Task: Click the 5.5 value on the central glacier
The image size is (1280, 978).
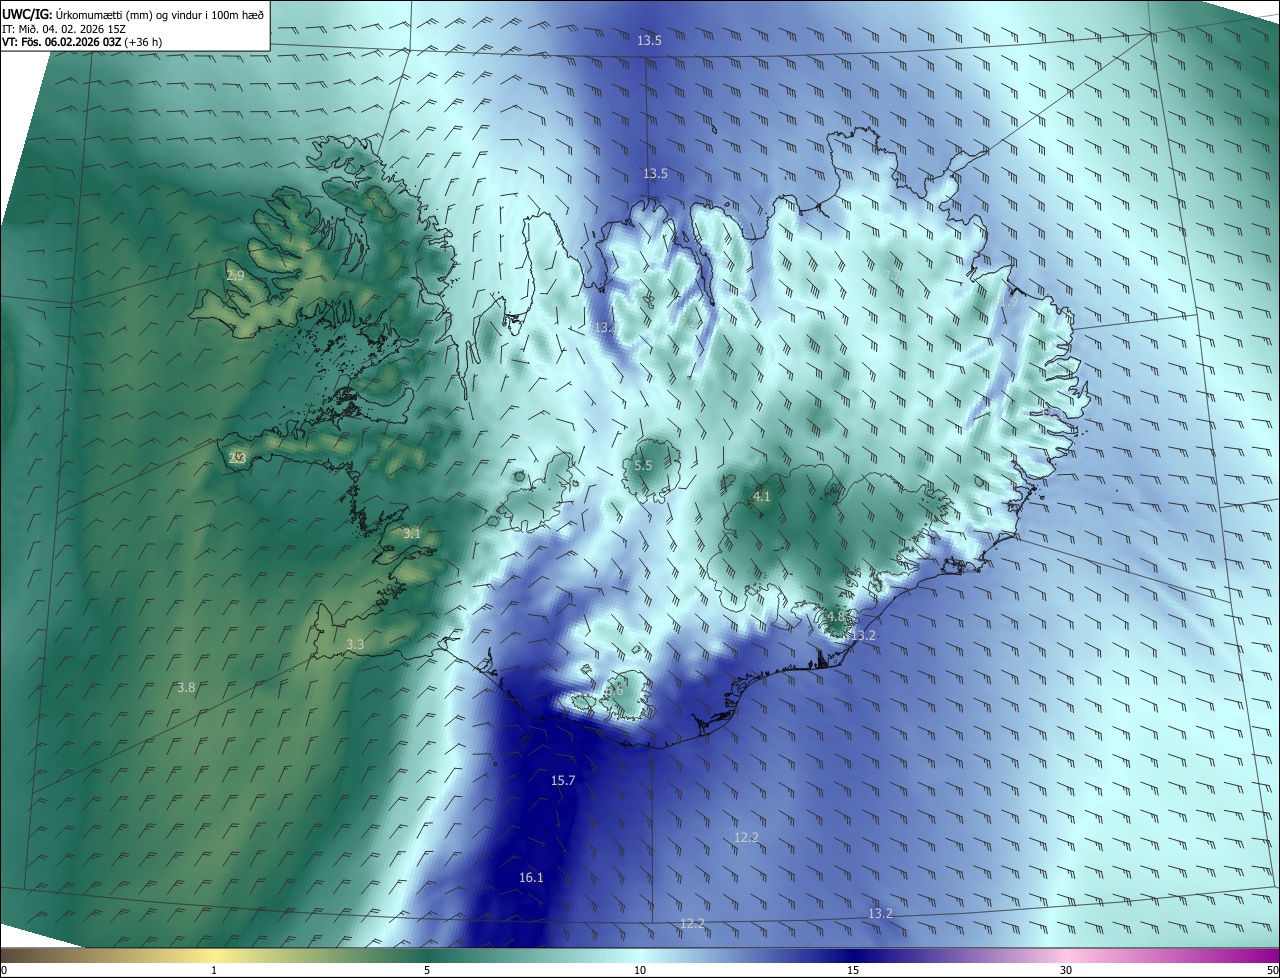Action: click(643, 466)
